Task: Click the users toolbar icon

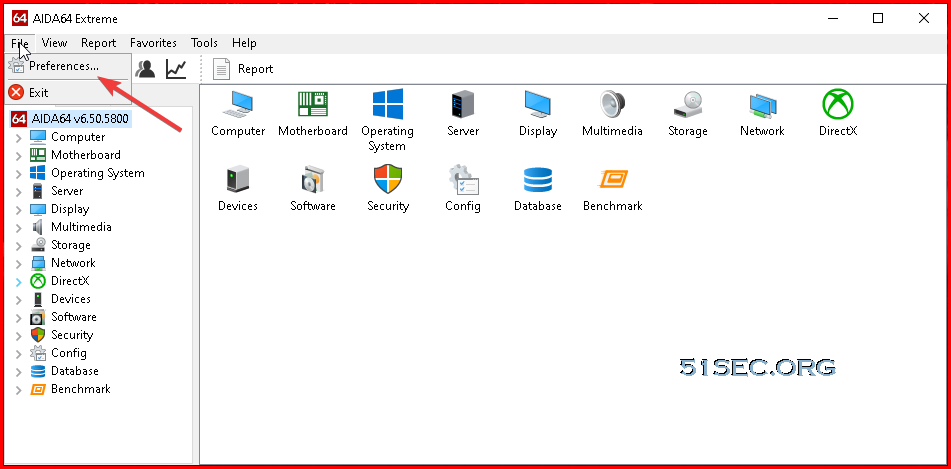Action: click(x=146, y=69)
